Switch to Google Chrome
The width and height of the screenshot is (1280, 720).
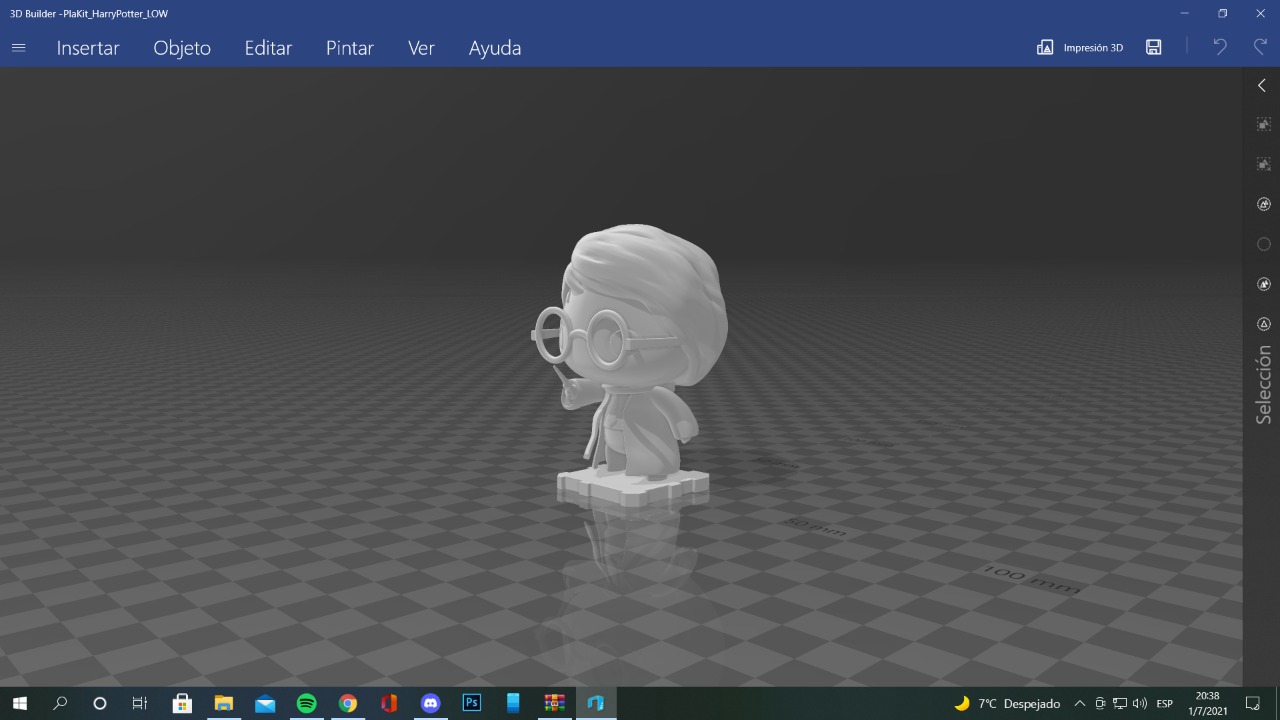[348, 703]
